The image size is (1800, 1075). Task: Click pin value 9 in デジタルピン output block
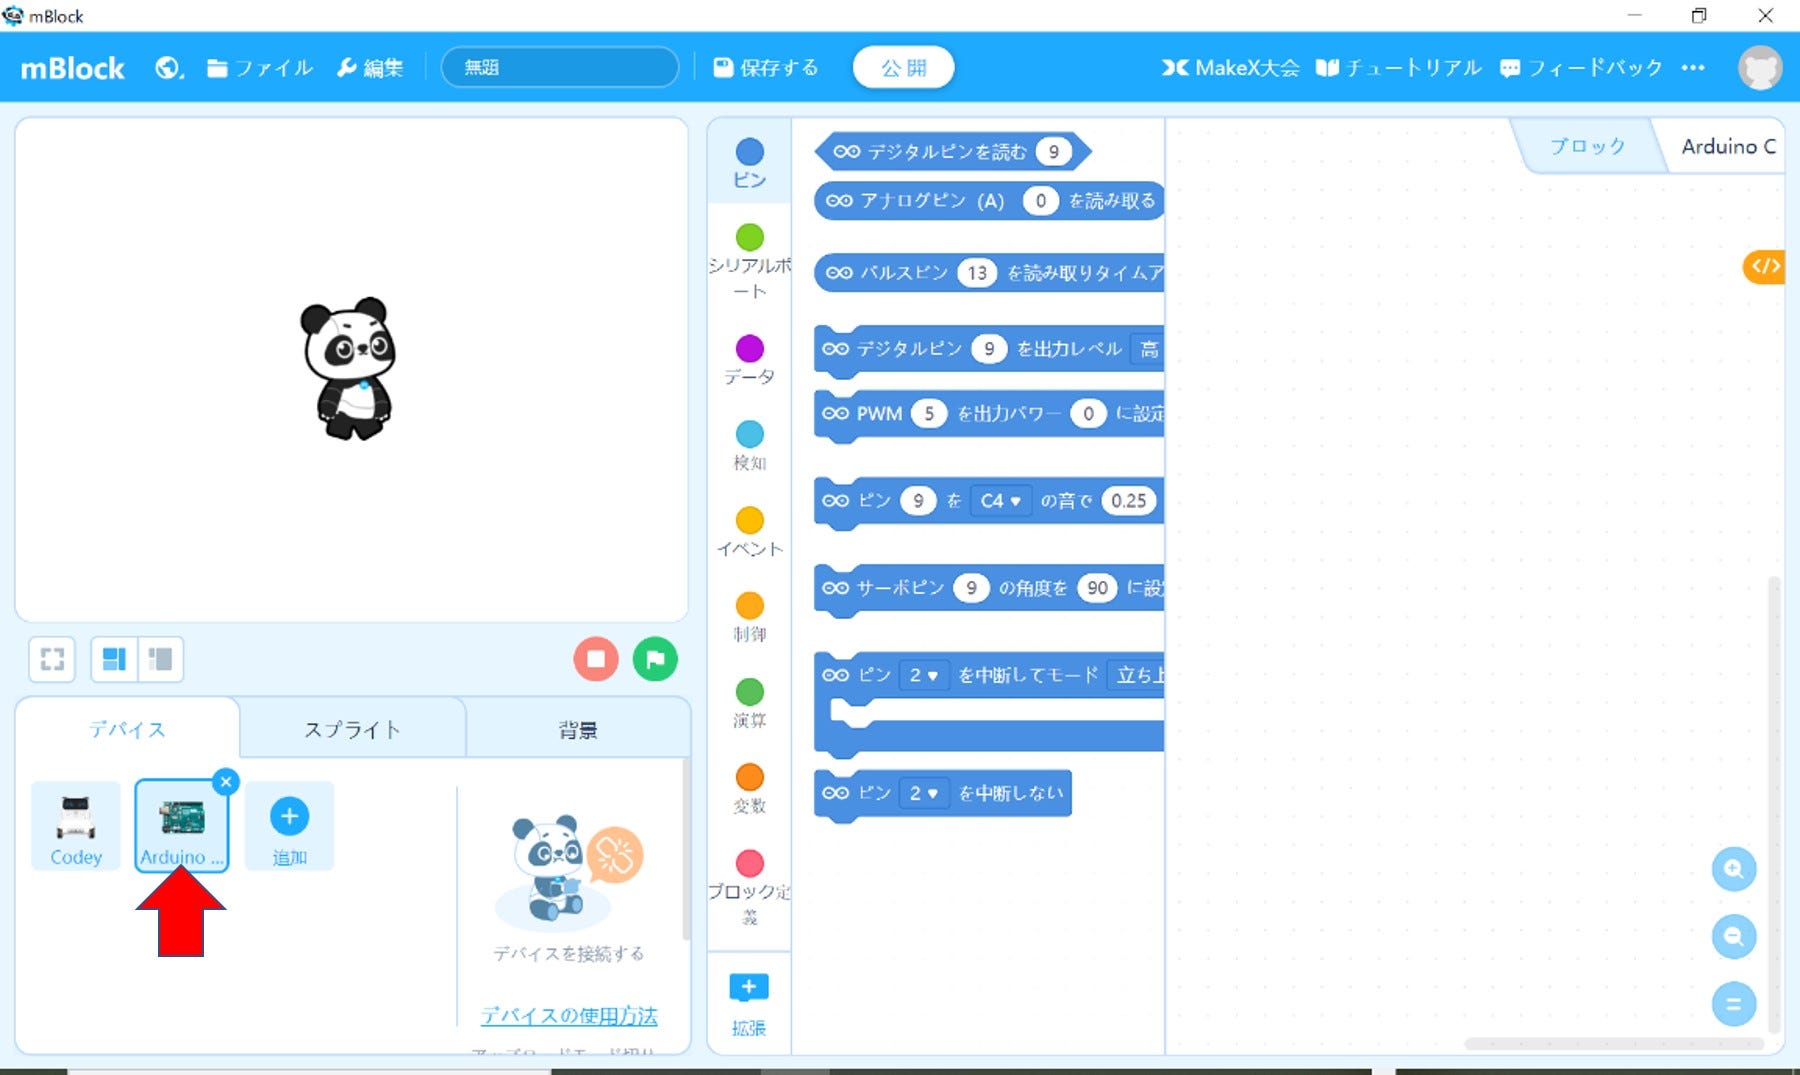point(988,348)
